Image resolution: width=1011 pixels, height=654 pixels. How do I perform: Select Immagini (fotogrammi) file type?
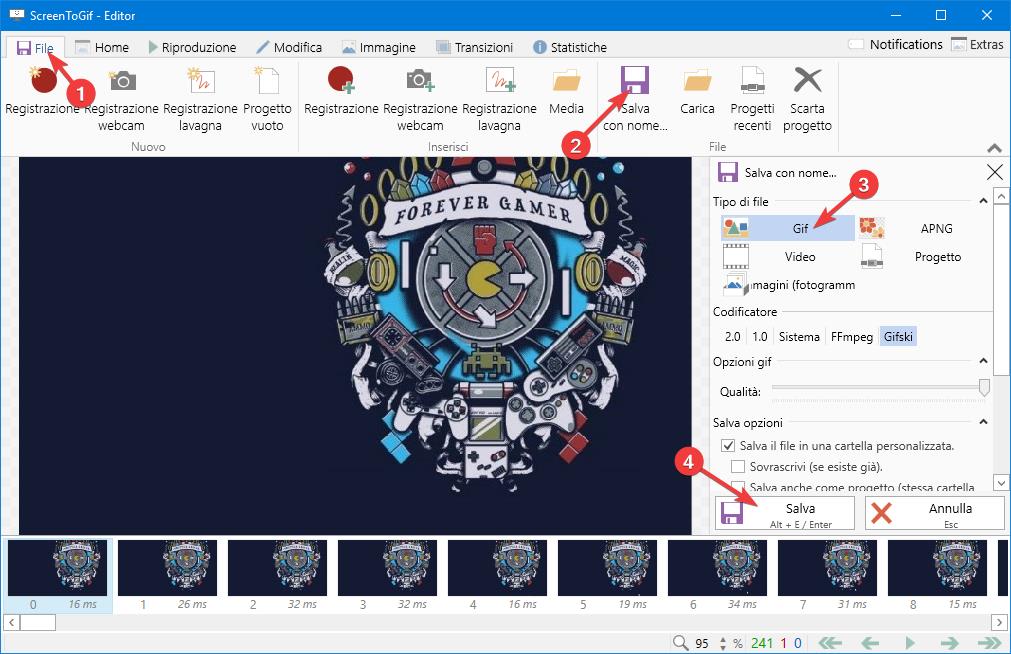point(789,284)
